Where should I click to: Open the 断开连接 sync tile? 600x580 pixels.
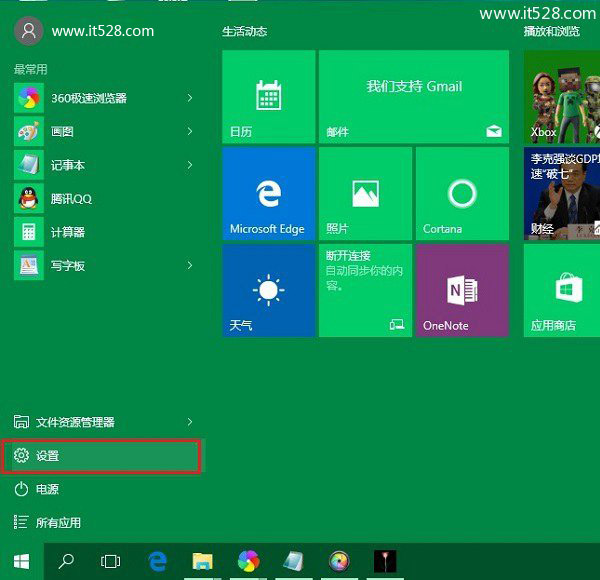click(365, 291)
